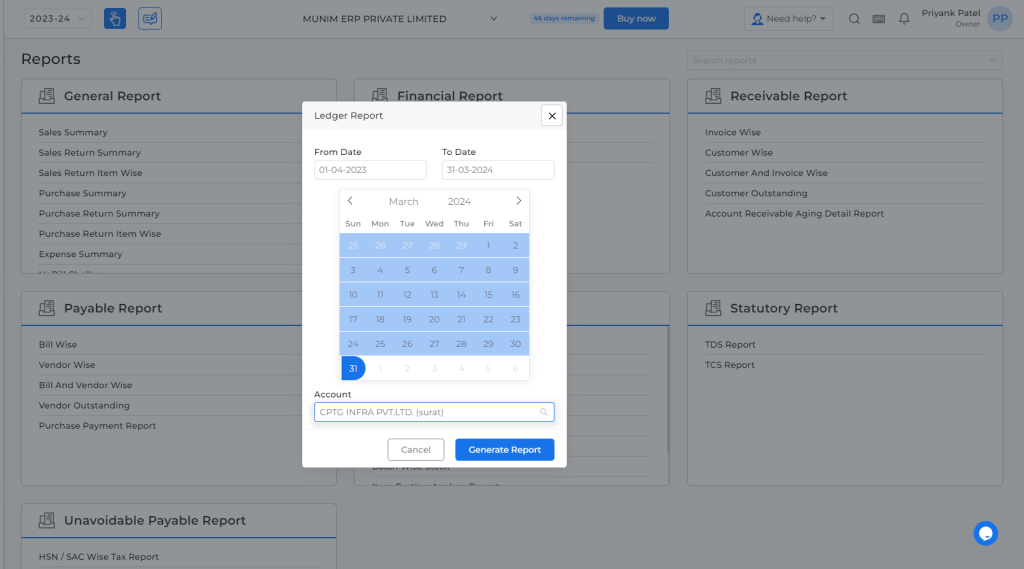Open Vendor Wise payable report
Viewport: 1024px width, 569px height.
(x=67, y=365)
